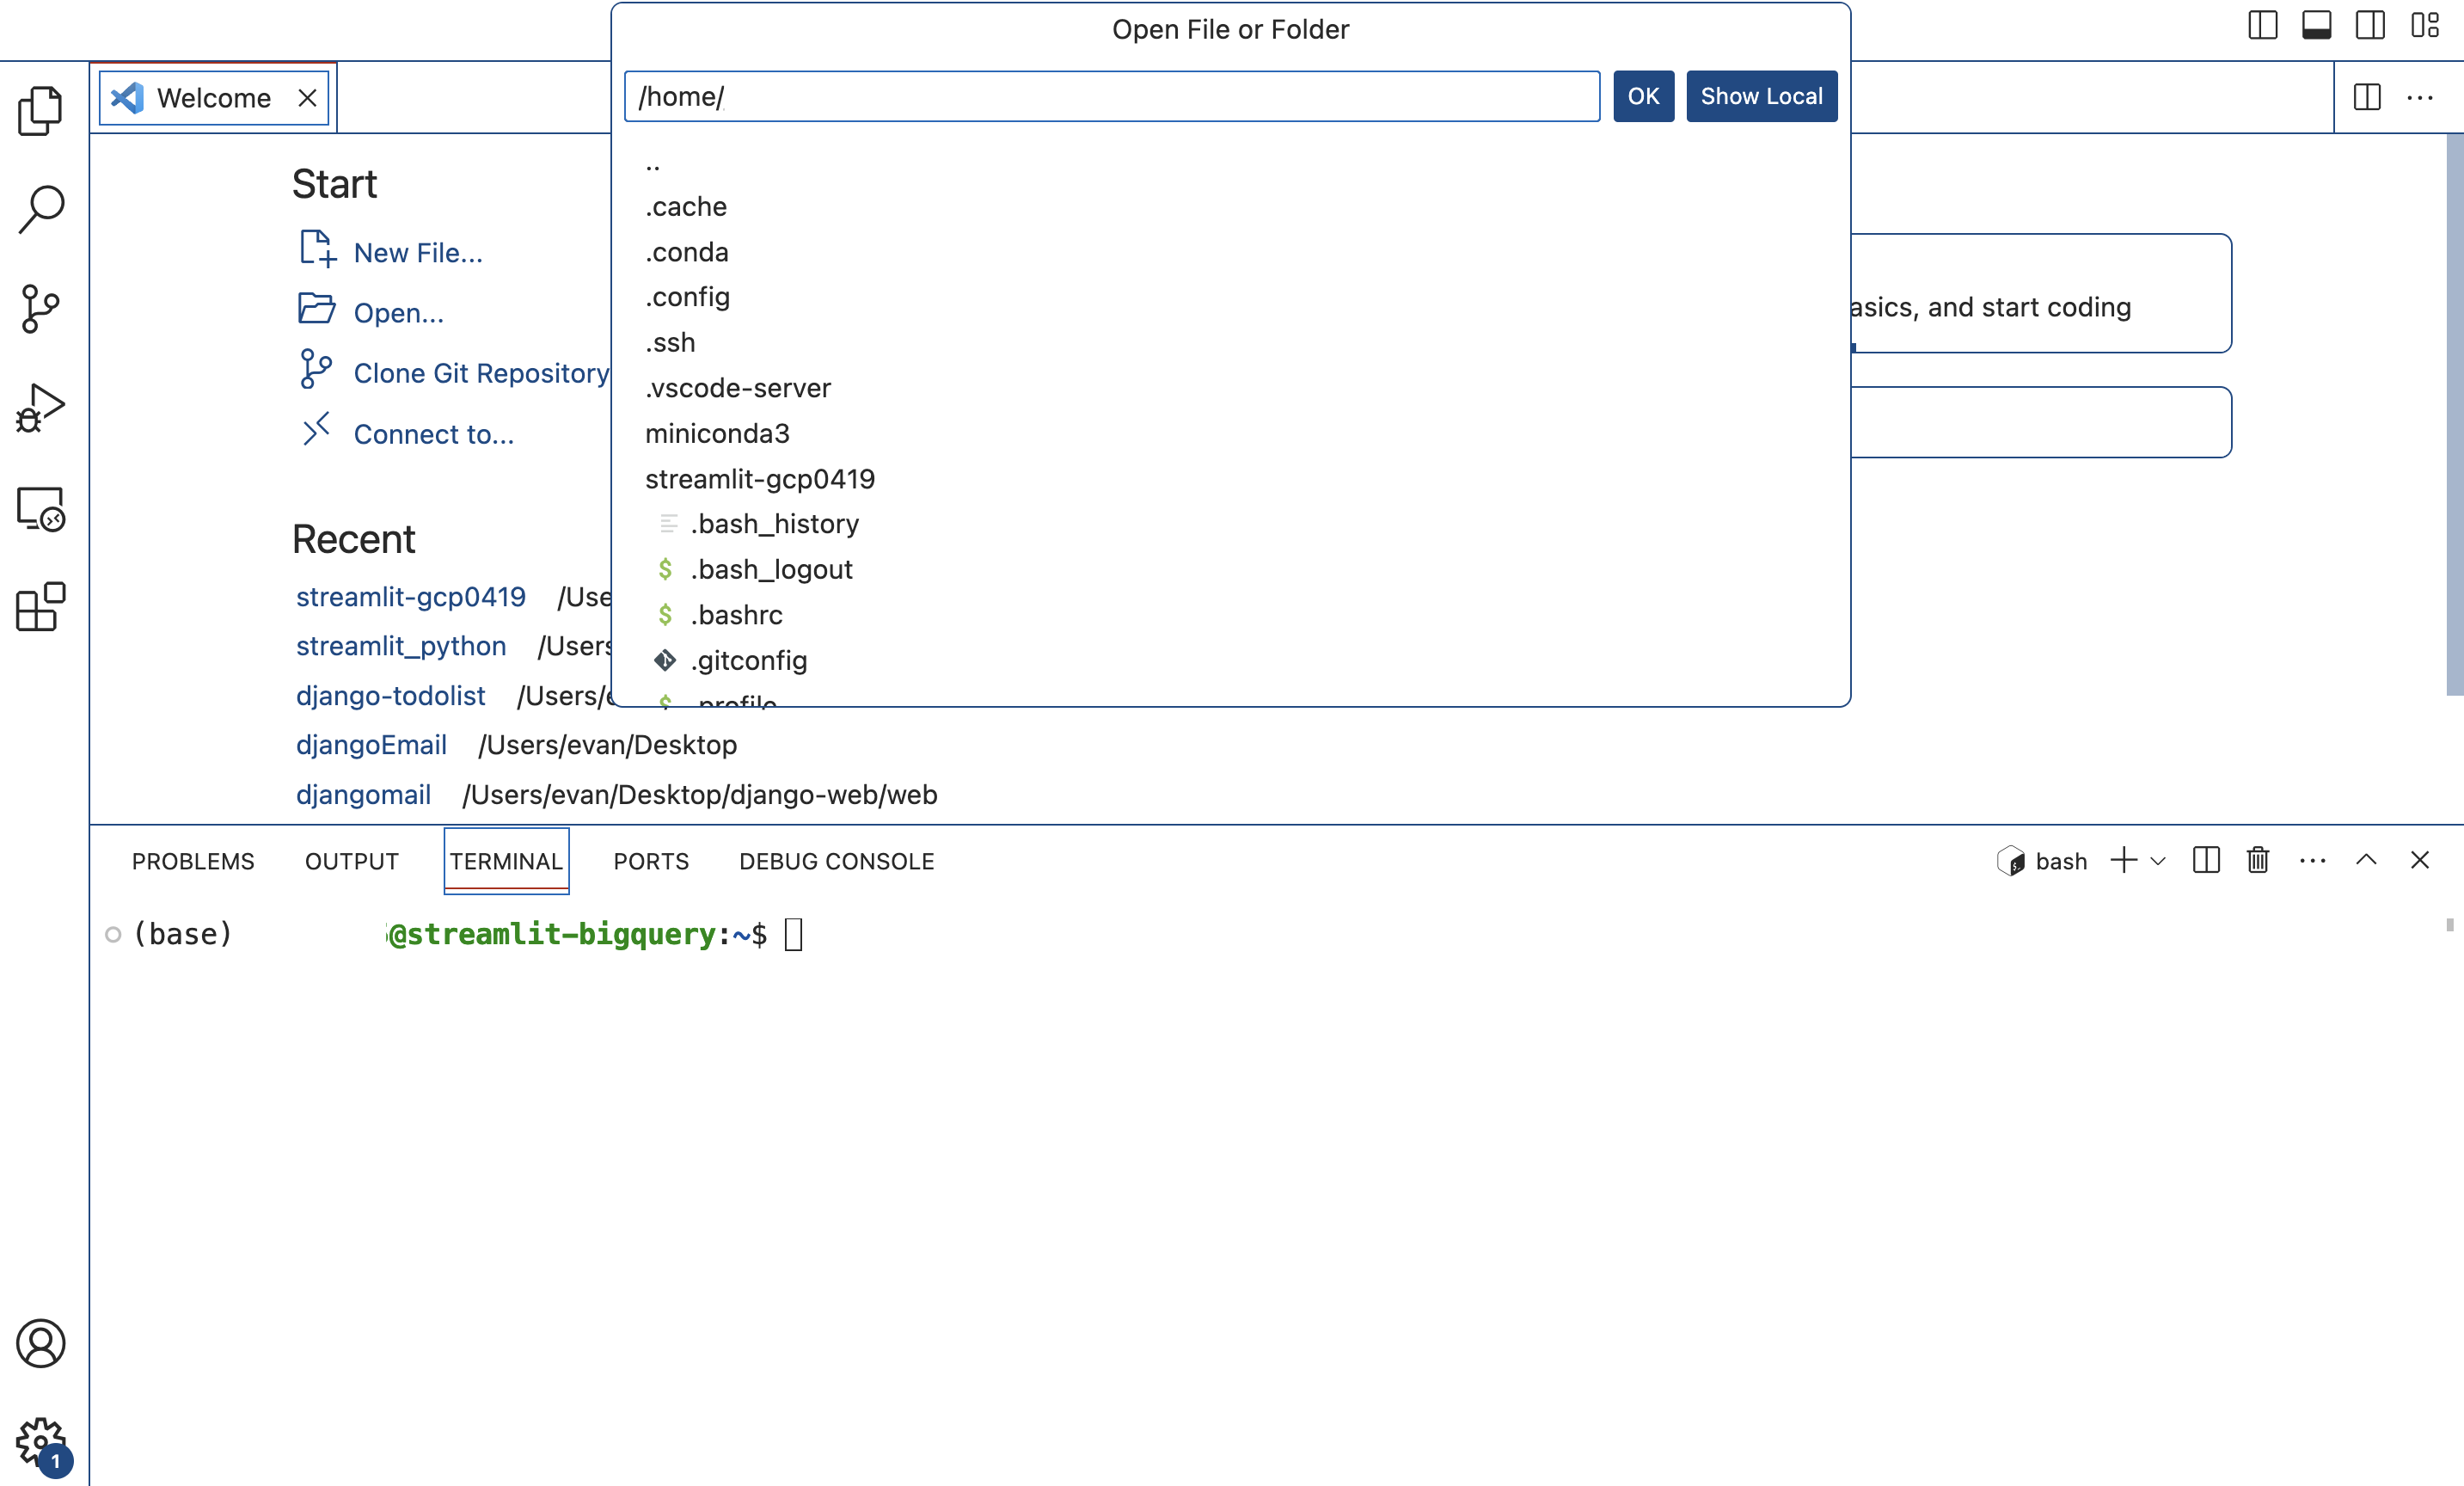Click the Open... link
This screenshot has height=1486, width=2464.
coord(398,313)
